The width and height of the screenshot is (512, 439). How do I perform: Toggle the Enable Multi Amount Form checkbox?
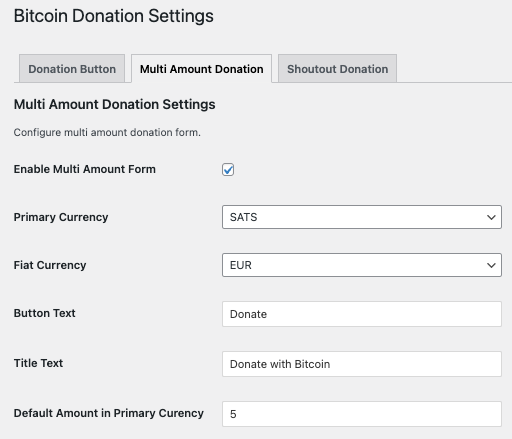pos(228,169)
